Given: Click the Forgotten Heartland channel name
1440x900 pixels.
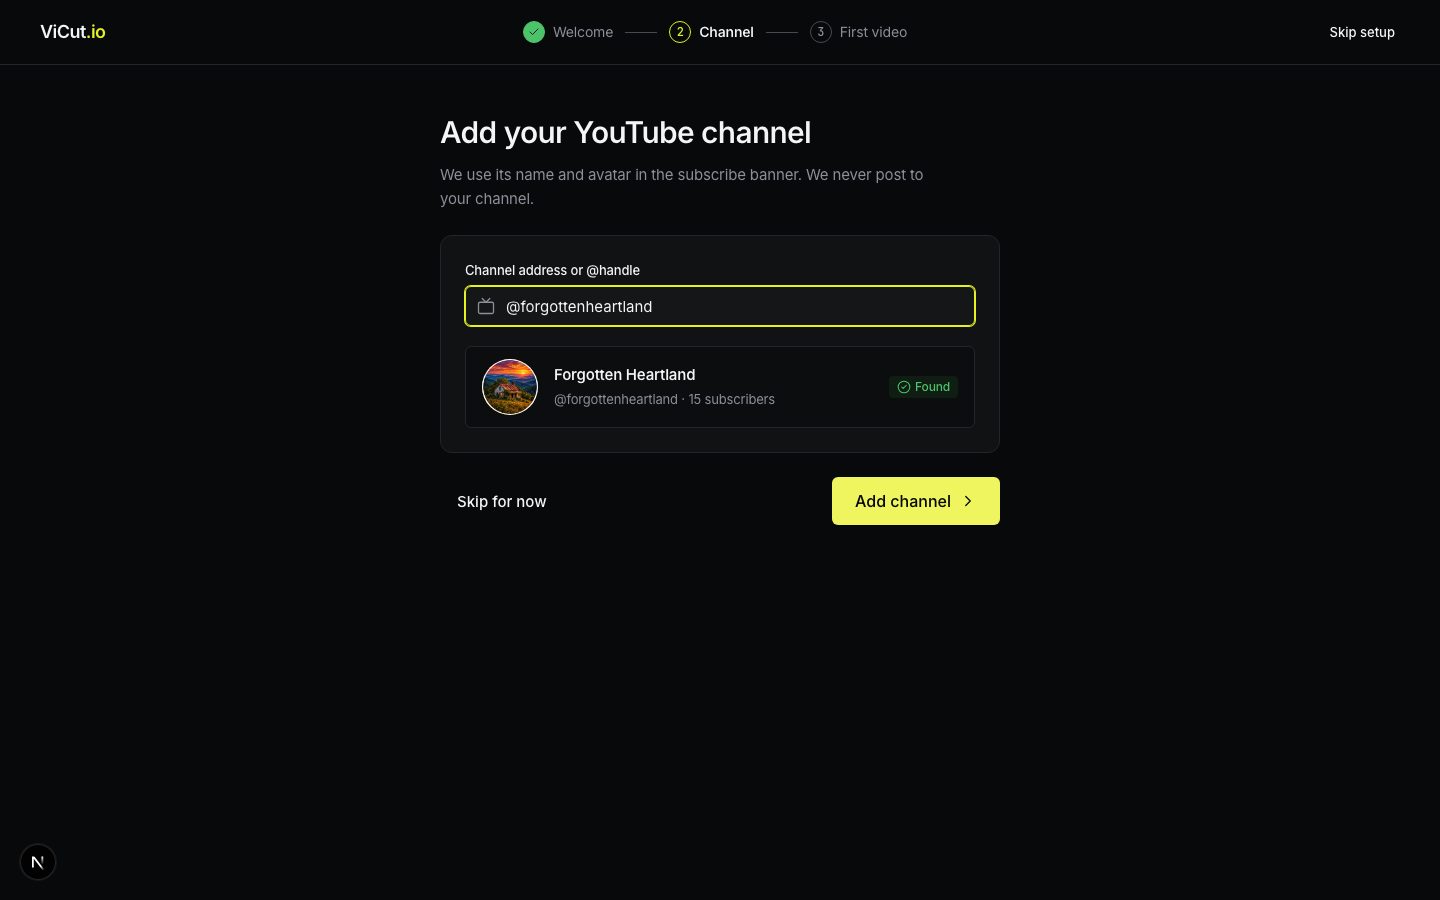Looking at the screenshot, I should [x=625, y=374].
